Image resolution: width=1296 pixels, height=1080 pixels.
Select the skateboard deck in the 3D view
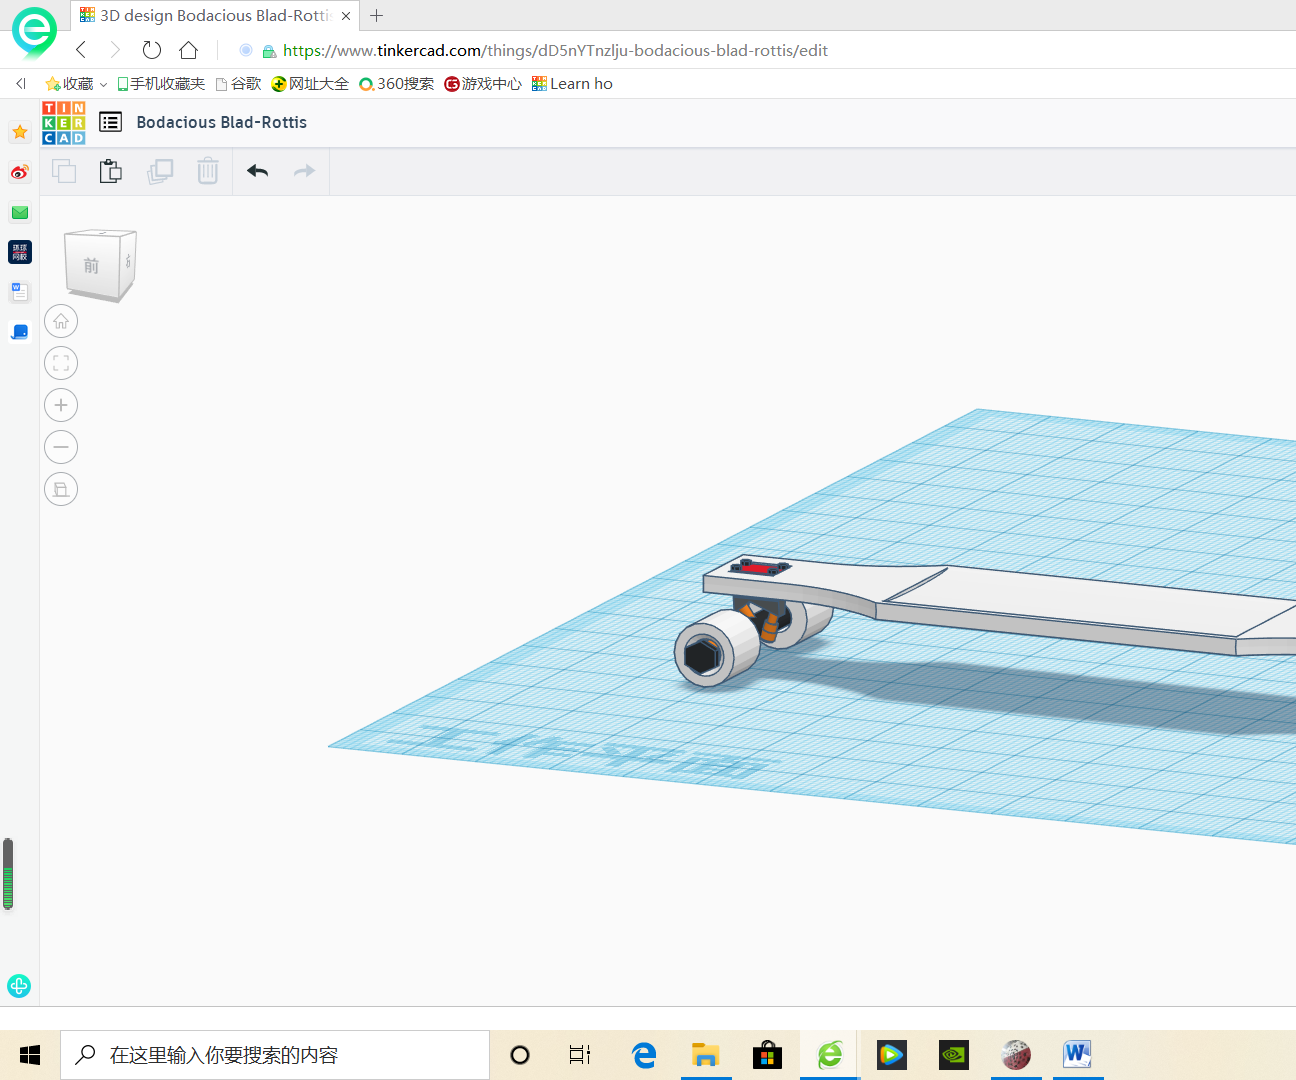click(1060, 605)
